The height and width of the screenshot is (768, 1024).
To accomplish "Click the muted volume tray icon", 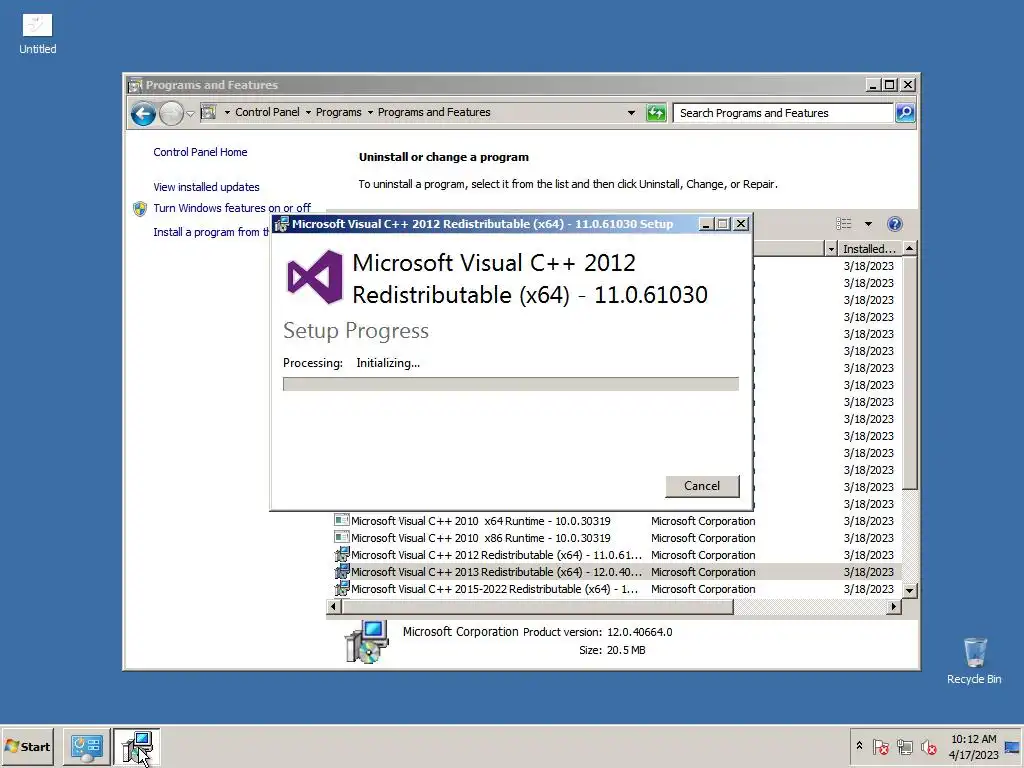I will coord(928,746).
